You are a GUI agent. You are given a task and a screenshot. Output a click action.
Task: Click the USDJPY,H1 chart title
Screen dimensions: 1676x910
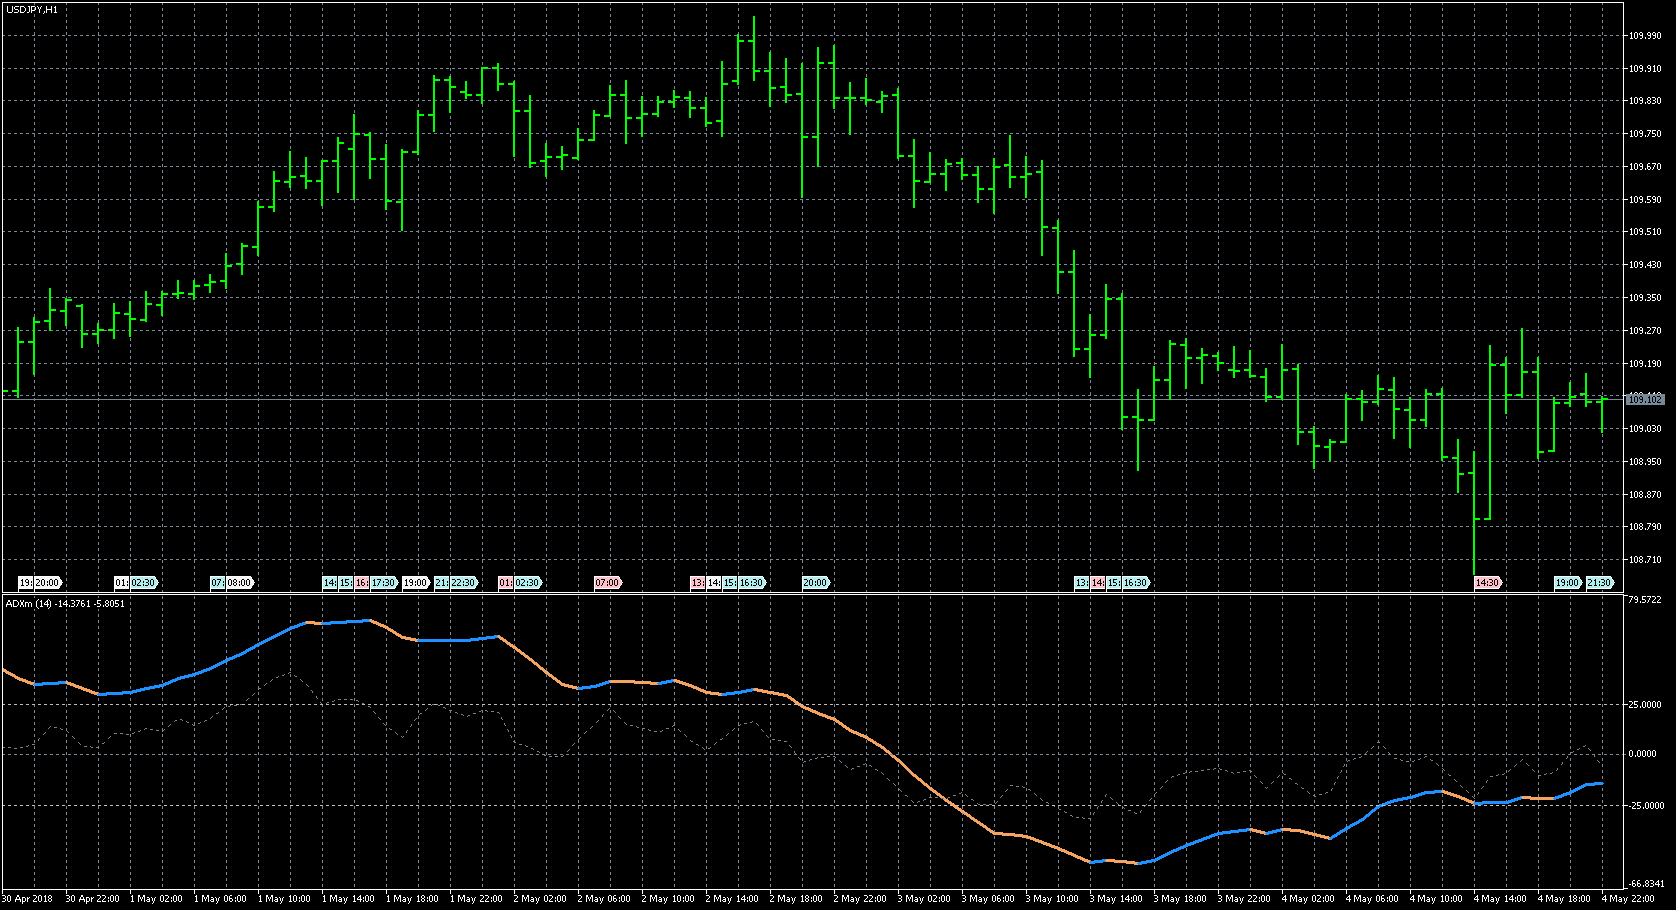click(32, 9)
